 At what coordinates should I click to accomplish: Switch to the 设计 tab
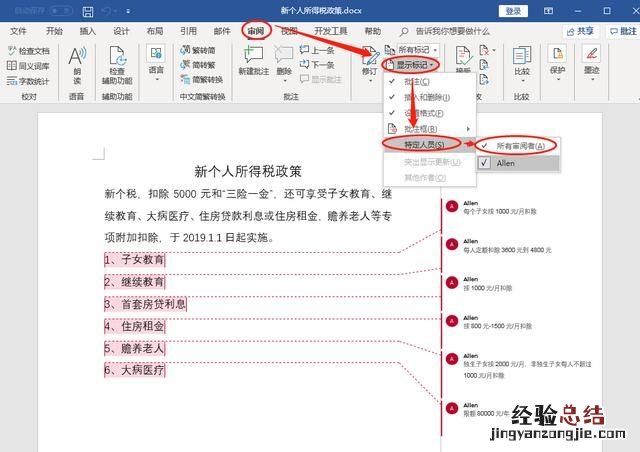tap(121, 31)
